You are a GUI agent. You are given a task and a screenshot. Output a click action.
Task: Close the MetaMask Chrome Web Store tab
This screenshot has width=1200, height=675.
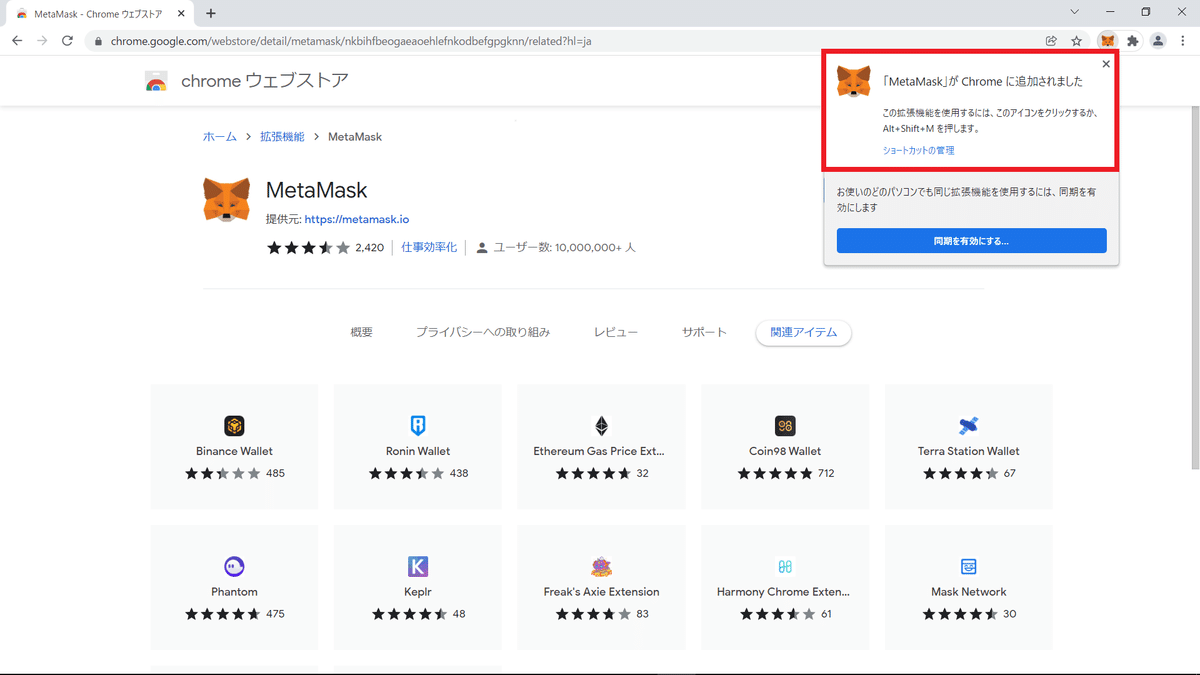coord(181,14)
